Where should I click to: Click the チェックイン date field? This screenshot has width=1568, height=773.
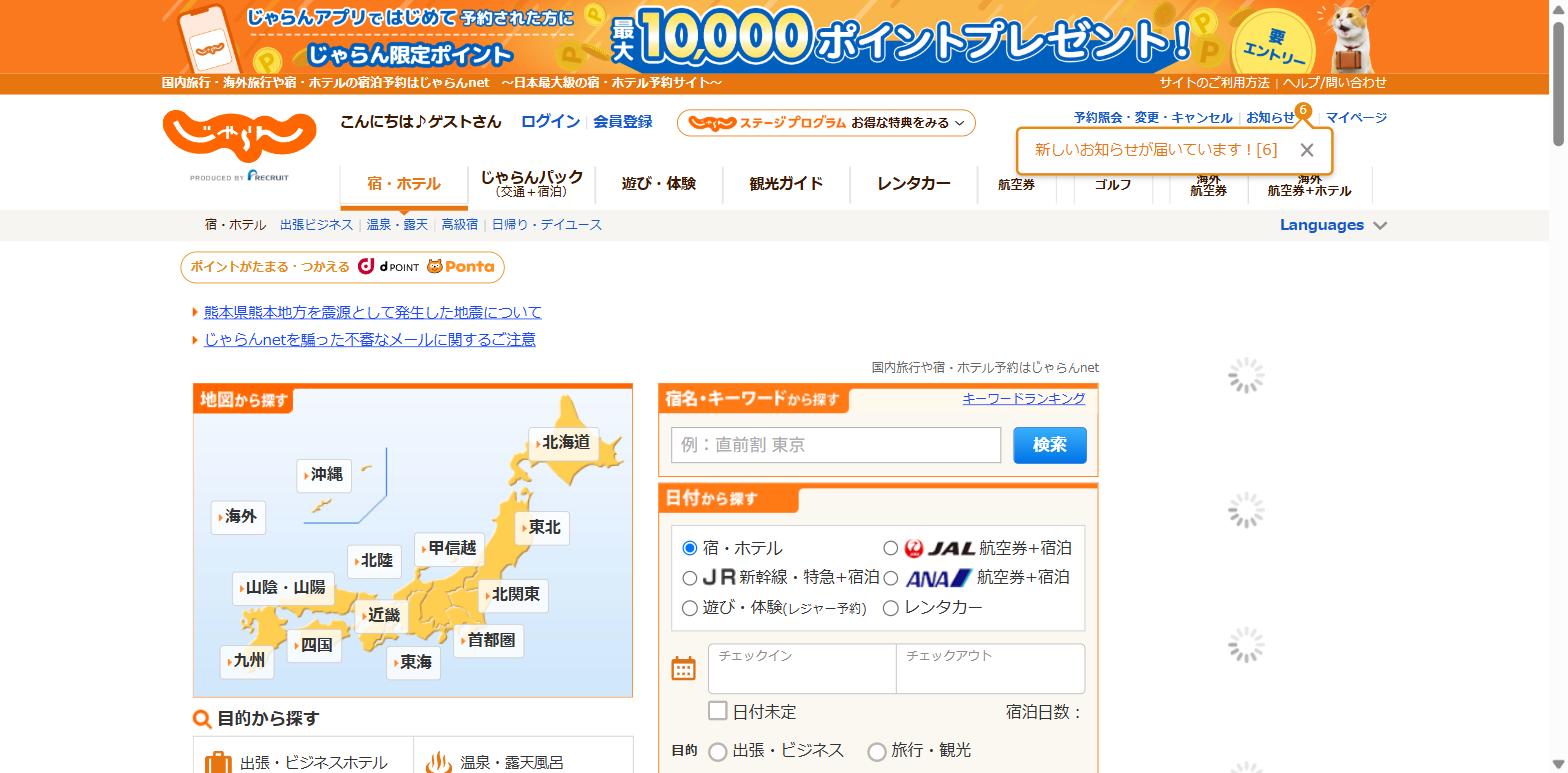pos(802,668)
